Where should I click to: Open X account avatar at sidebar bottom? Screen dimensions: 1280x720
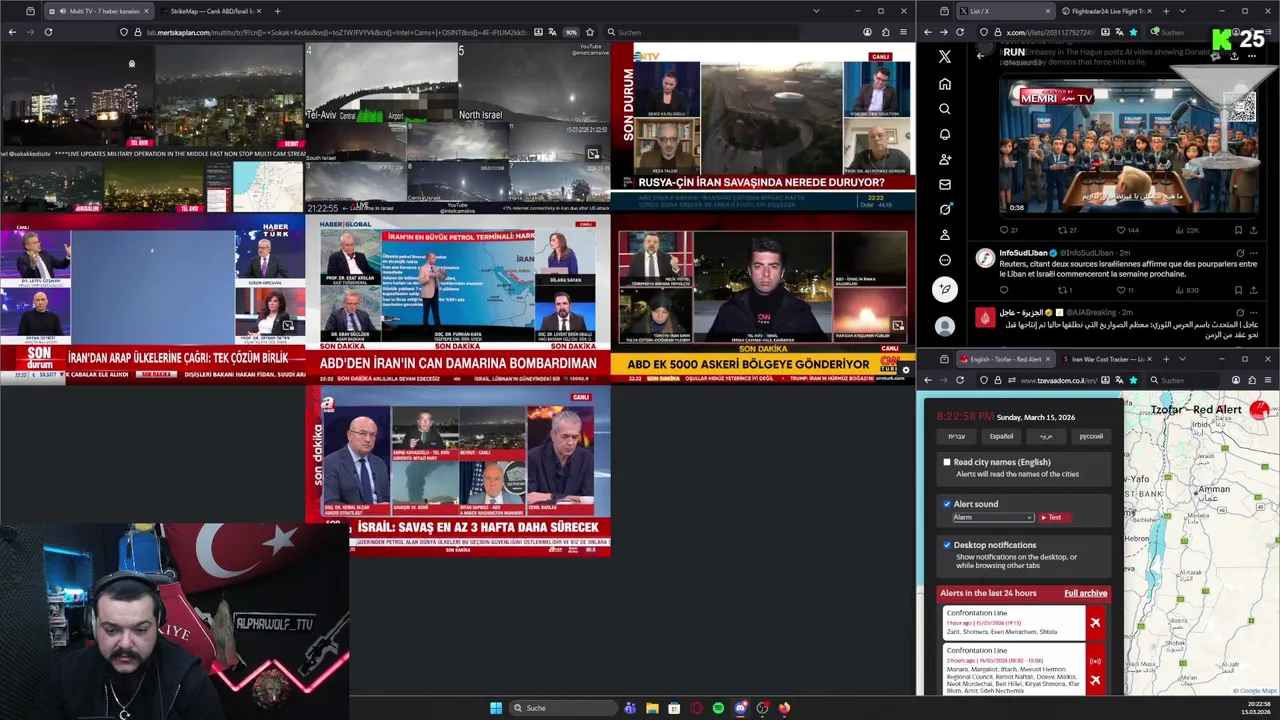click(945, 326)
